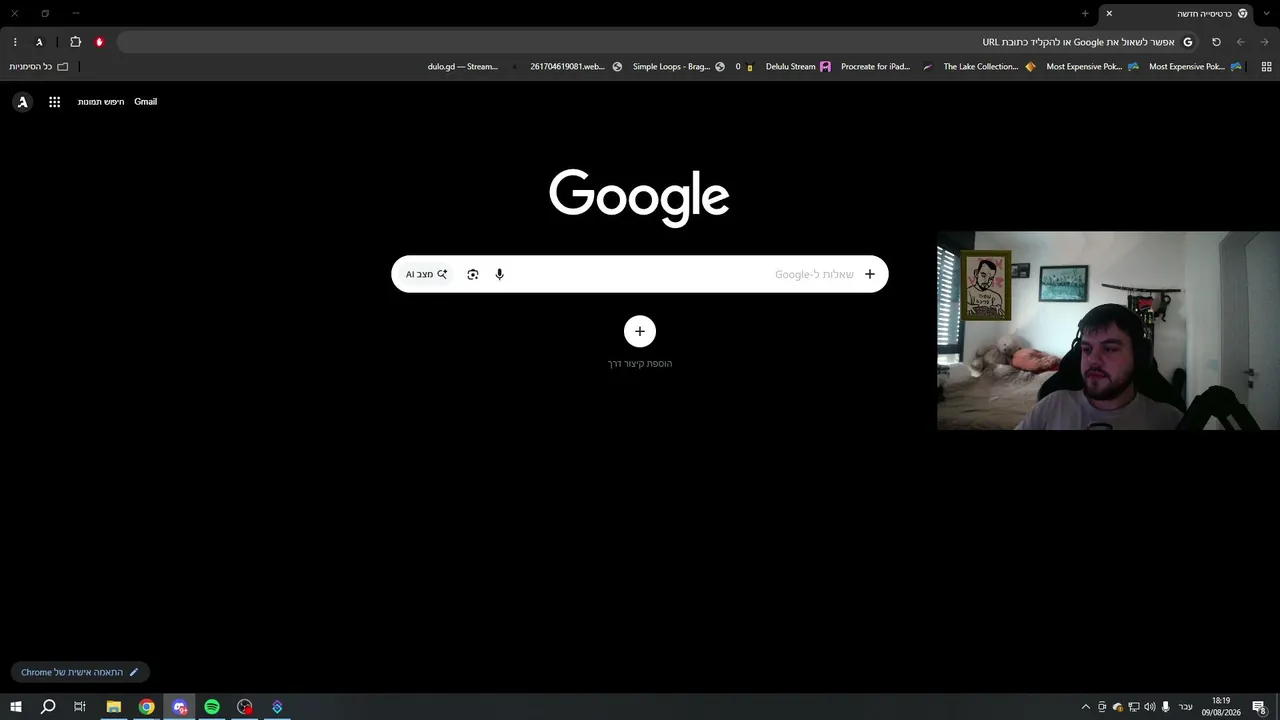Open the Delulu Stream bookmark
1280x720 pixels.
click(798, 67)
